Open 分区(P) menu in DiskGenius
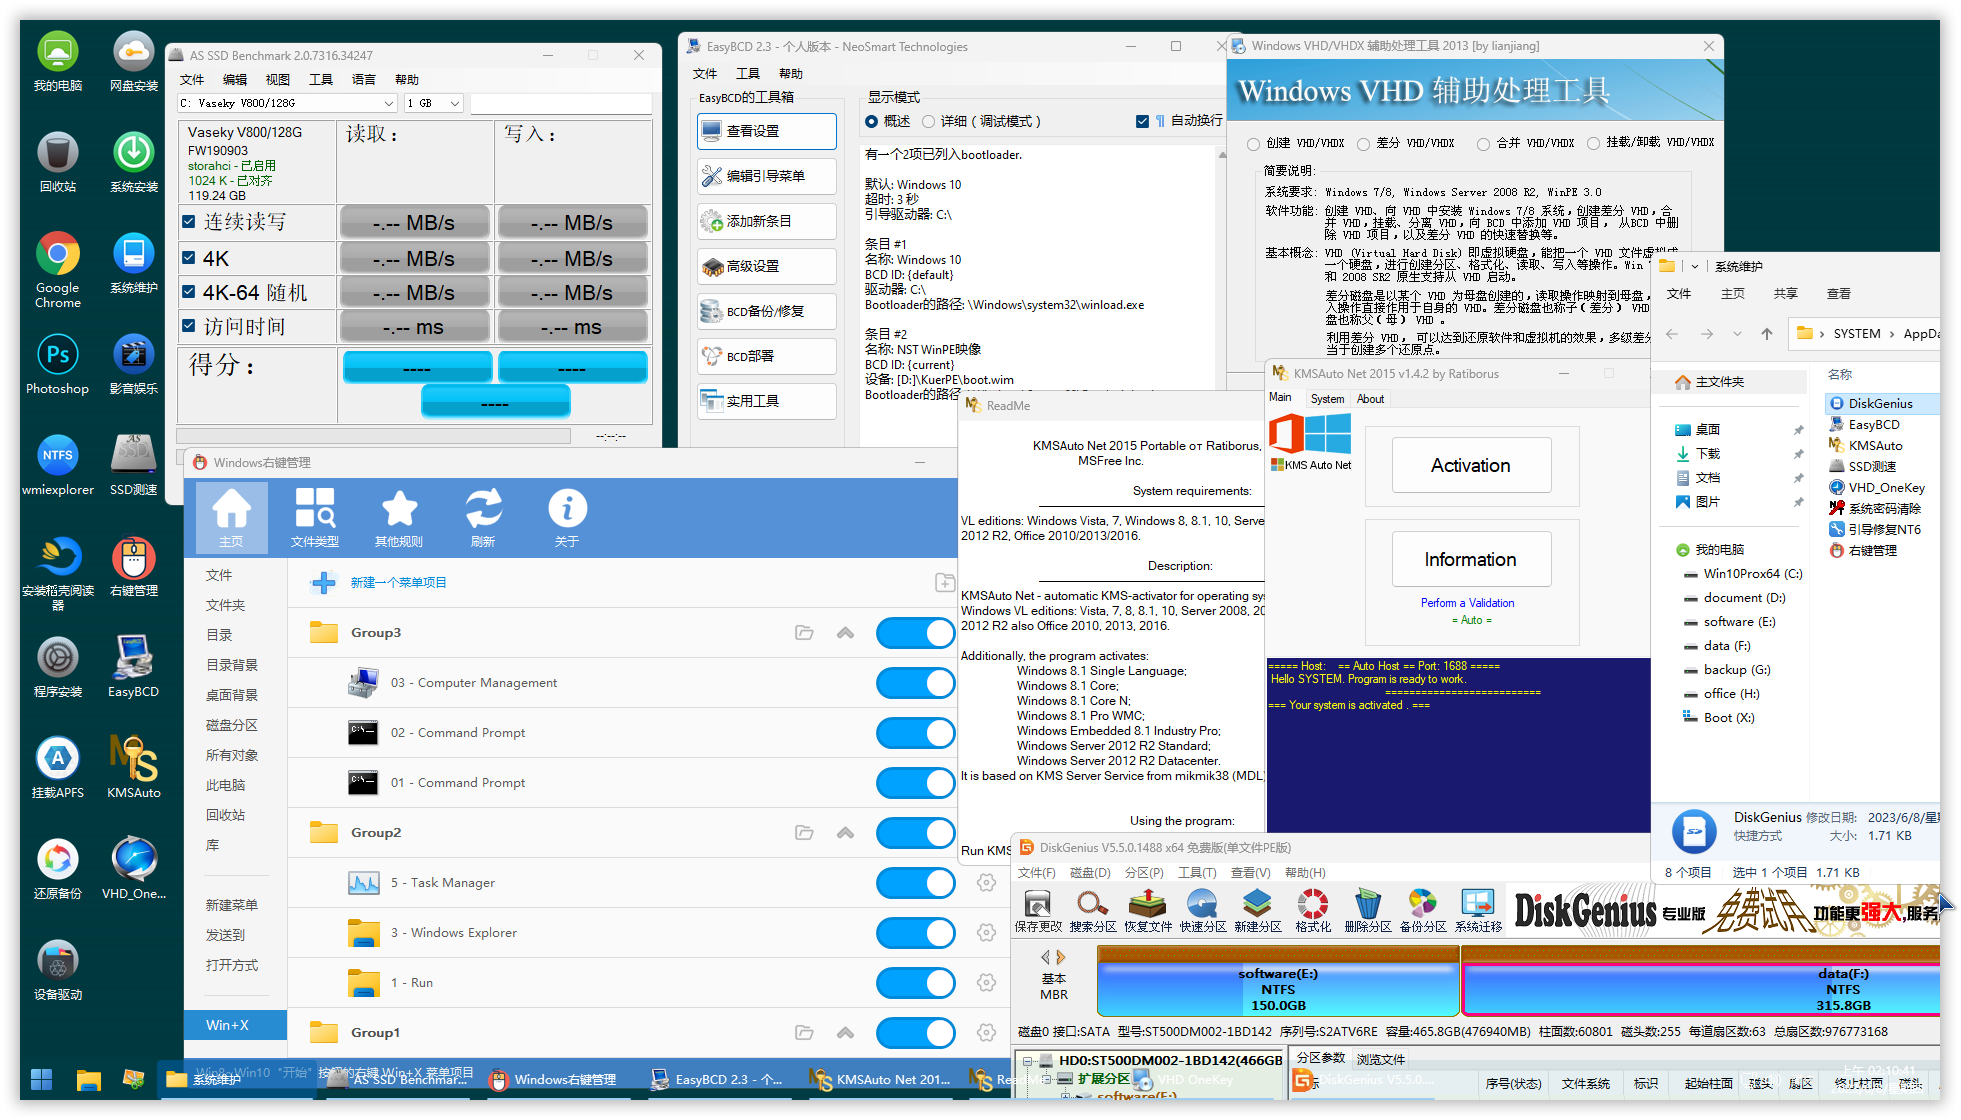The height and width of the screenshot is (1120, 1961). 1144,873
